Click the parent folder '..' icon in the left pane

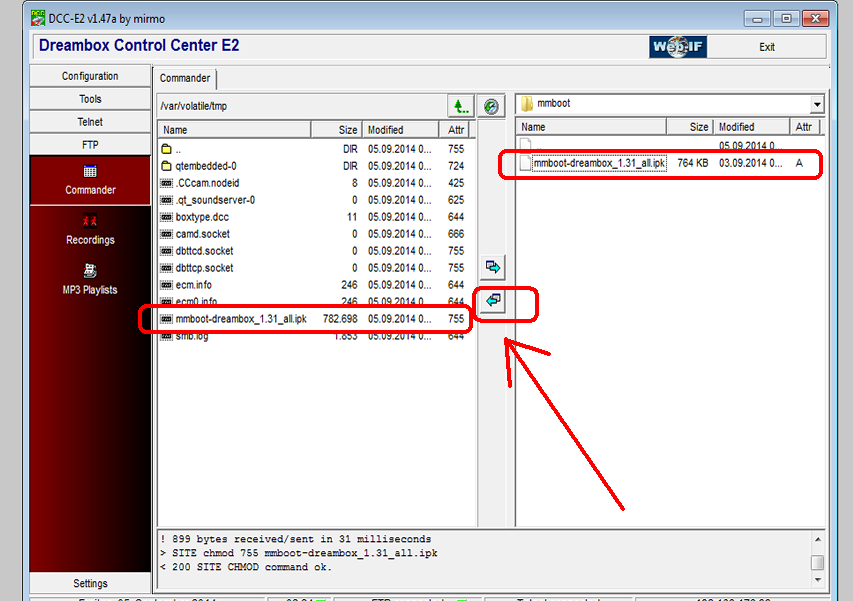point(166,149)
